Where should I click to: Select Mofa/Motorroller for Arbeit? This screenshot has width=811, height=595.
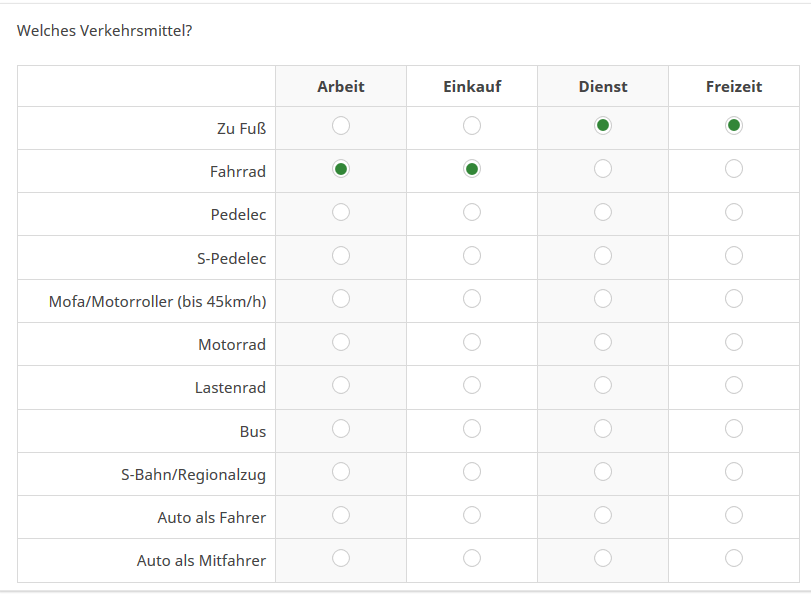(341, 298)
